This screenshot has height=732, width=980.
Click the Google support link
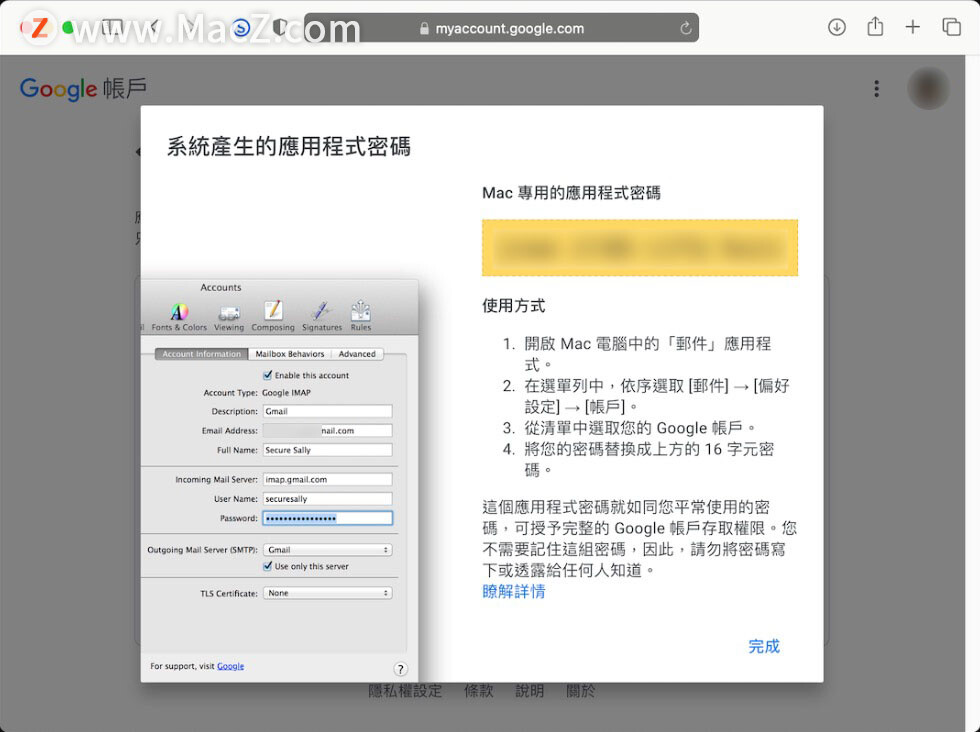[x=230, y=666]
